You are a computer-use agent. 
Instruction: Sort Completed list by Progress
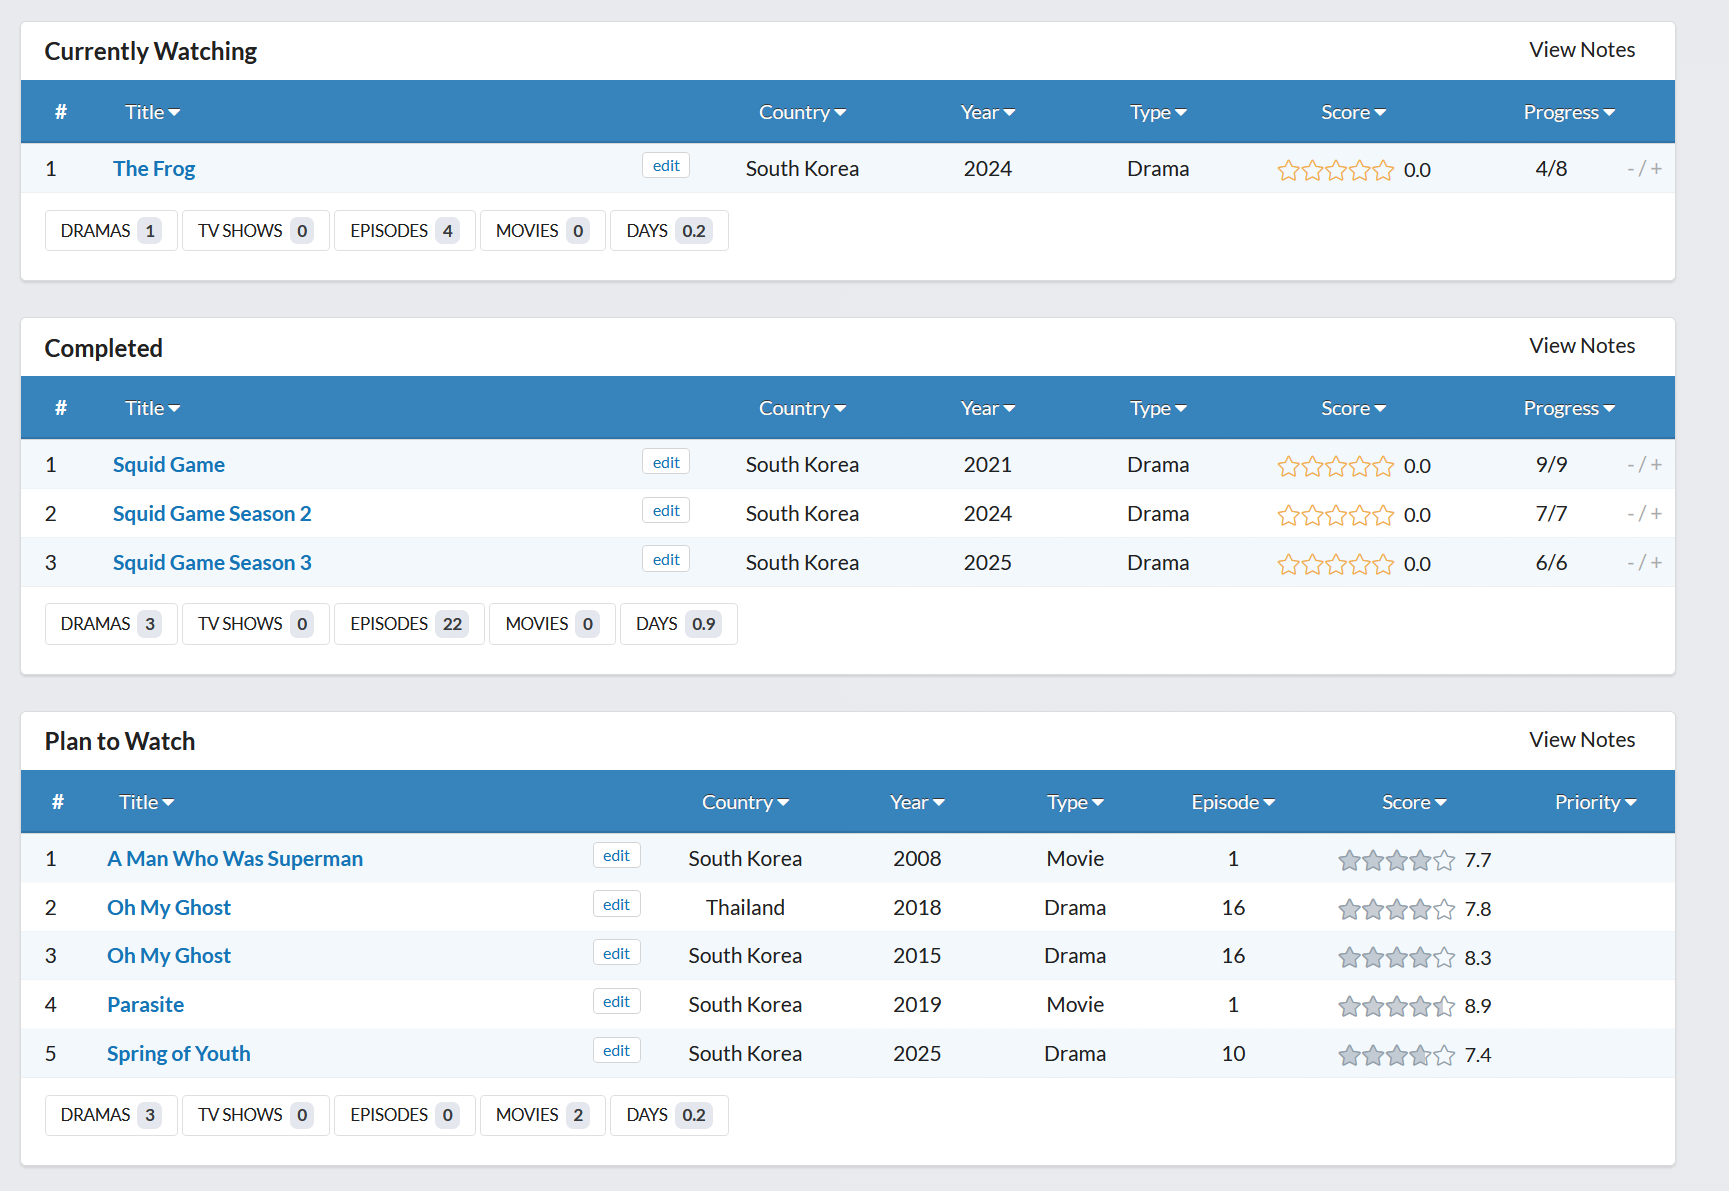pyautogui.click(x=1569, y=408)
